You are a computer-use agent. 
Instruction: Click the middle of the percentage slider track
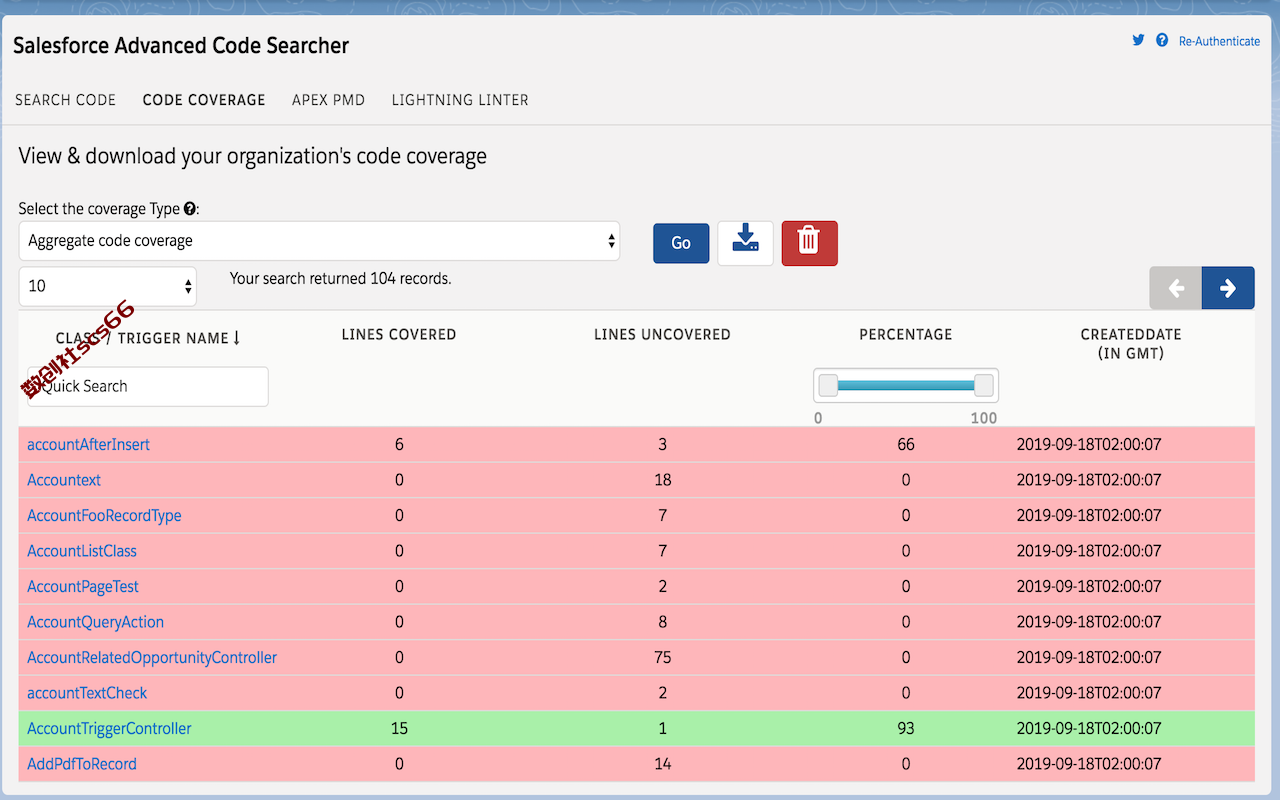[906, 385]
